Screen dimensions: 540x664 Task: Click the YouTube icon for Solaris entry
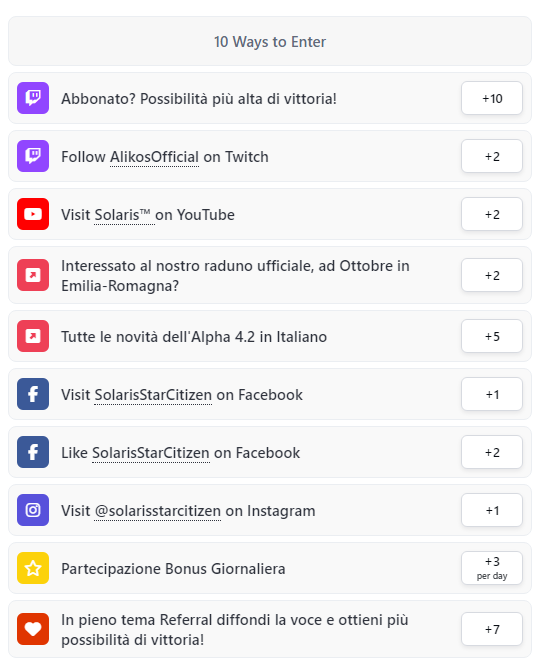pos(33,214)
